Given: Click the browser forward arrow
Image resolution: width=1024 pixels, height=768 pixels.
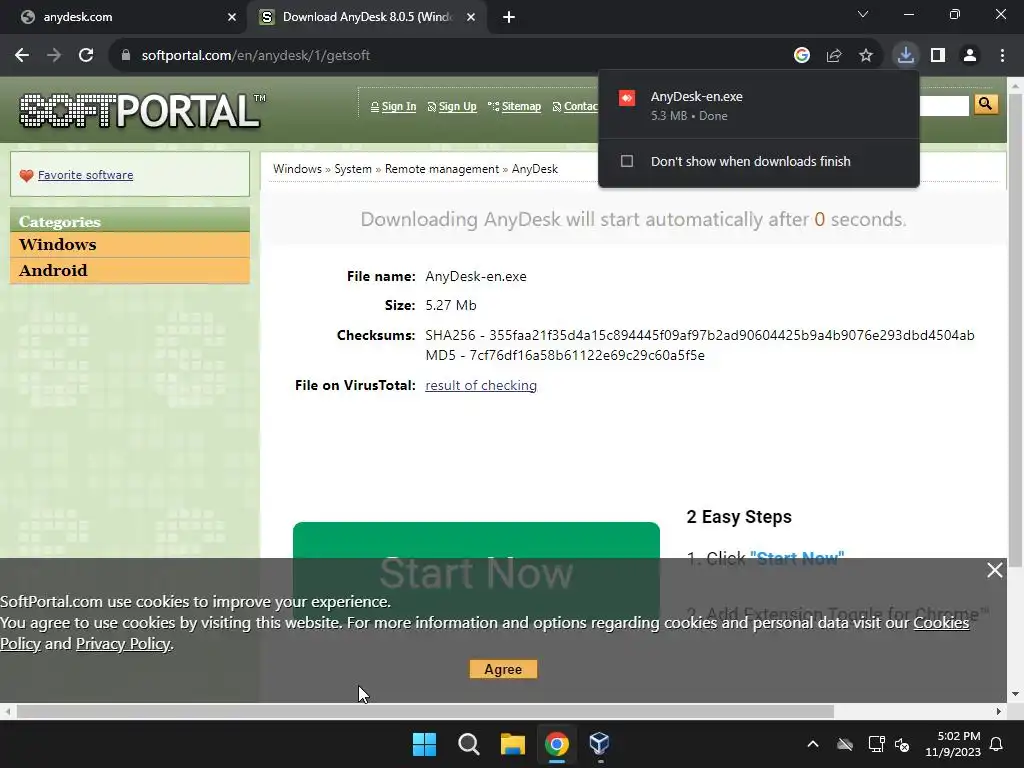Looking at the screenshot, I should coord(54,56).
